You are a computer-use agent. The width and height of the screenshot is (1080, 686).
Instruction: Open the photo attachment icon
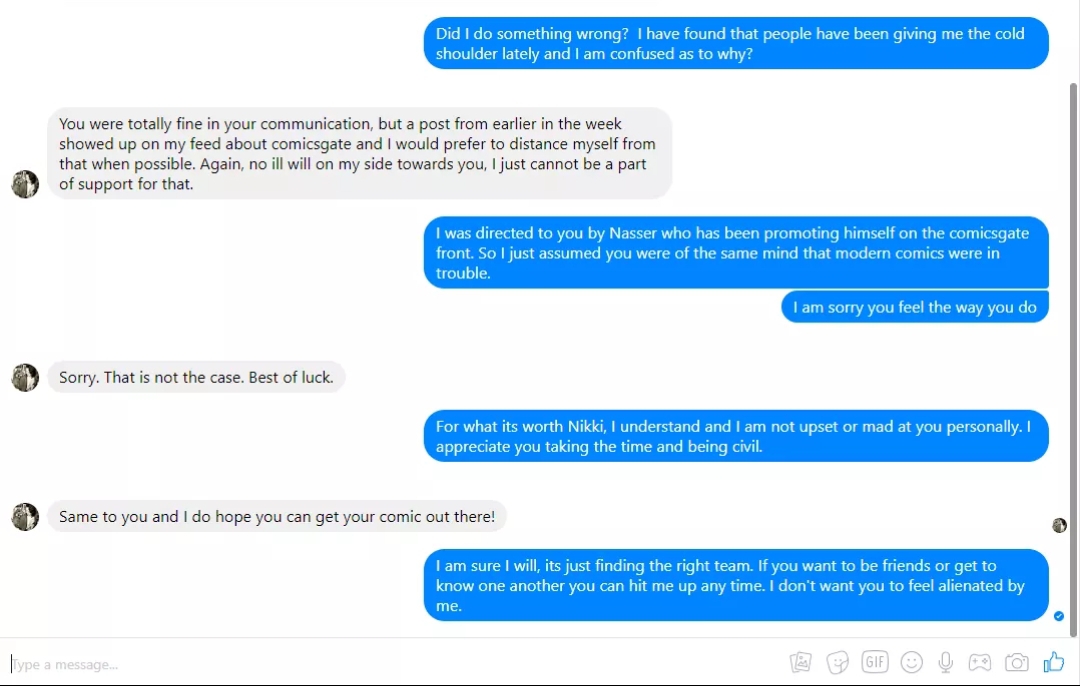(x=800, y=663)
